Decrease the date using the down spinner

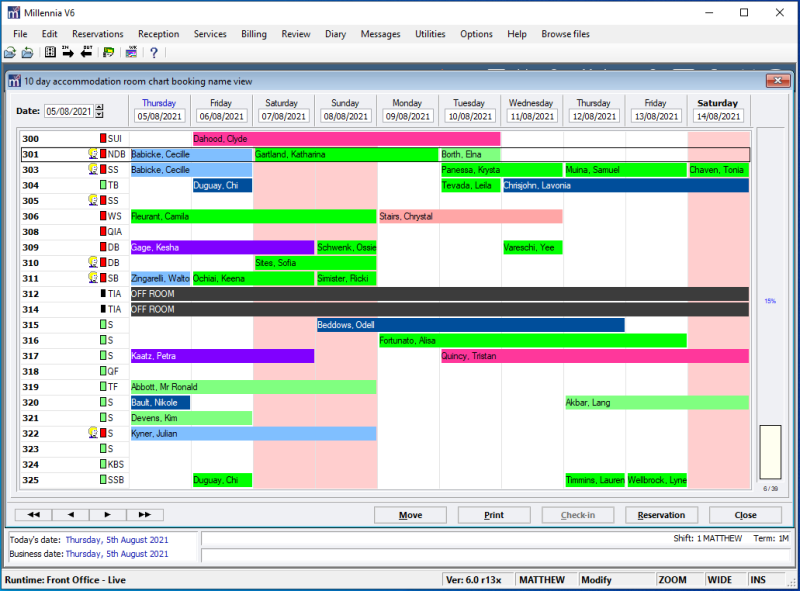tap(99, 115)
